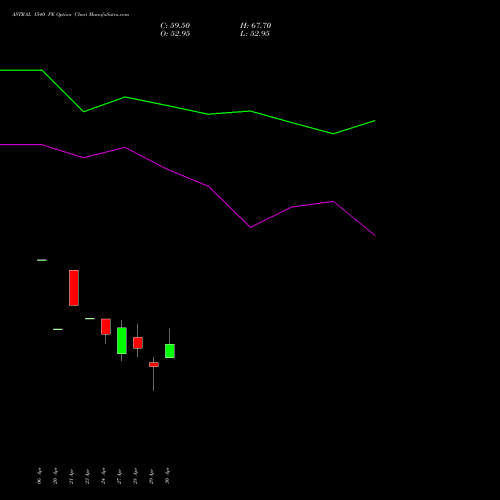500x500 pixels.
Task: Click the large red candle for 21 Apr
Action: (x=74, y=288)
